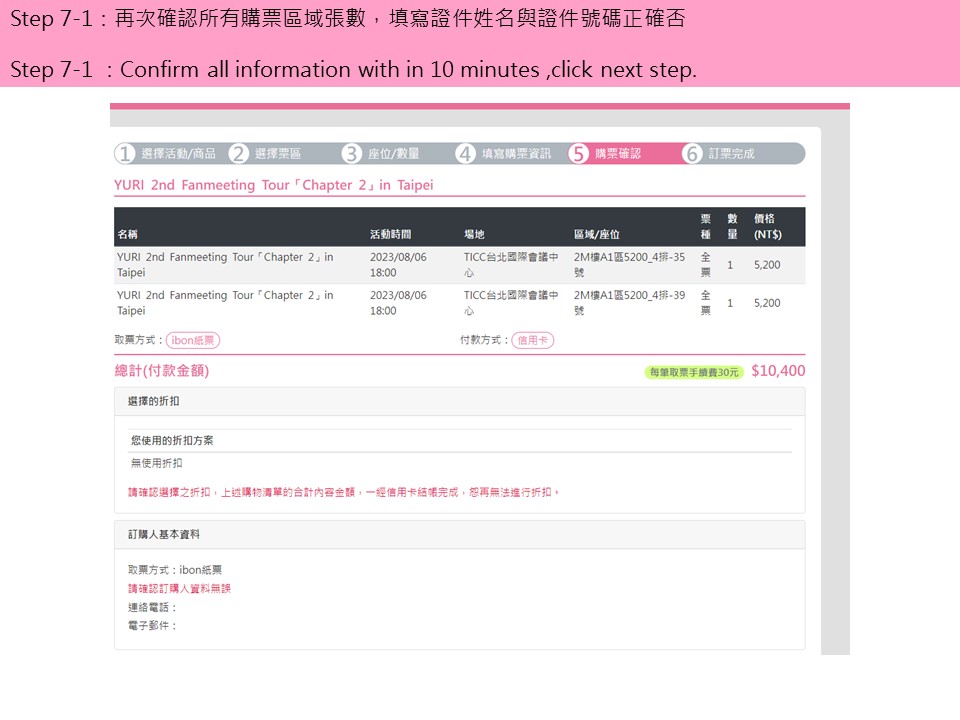The width and height of the screenshot is (960, 720).
Task: Click the step 3 number circle
Action: [351, 154]
